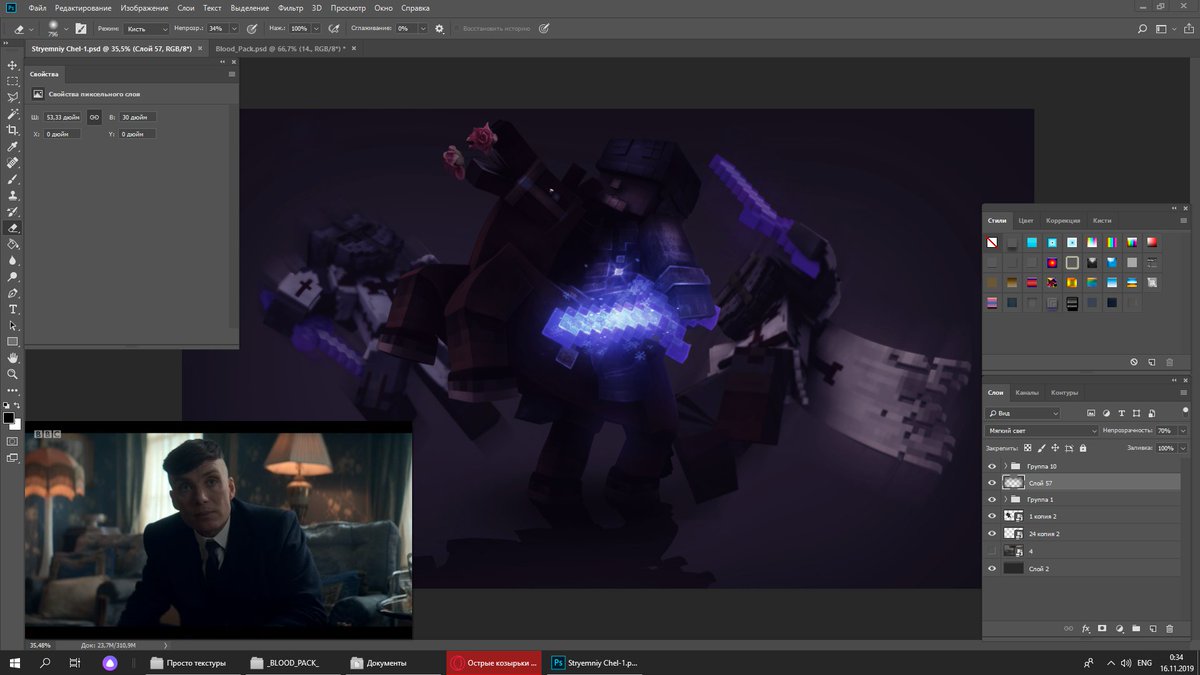Toggle the brush settings panel icon

tap(79, 29)
